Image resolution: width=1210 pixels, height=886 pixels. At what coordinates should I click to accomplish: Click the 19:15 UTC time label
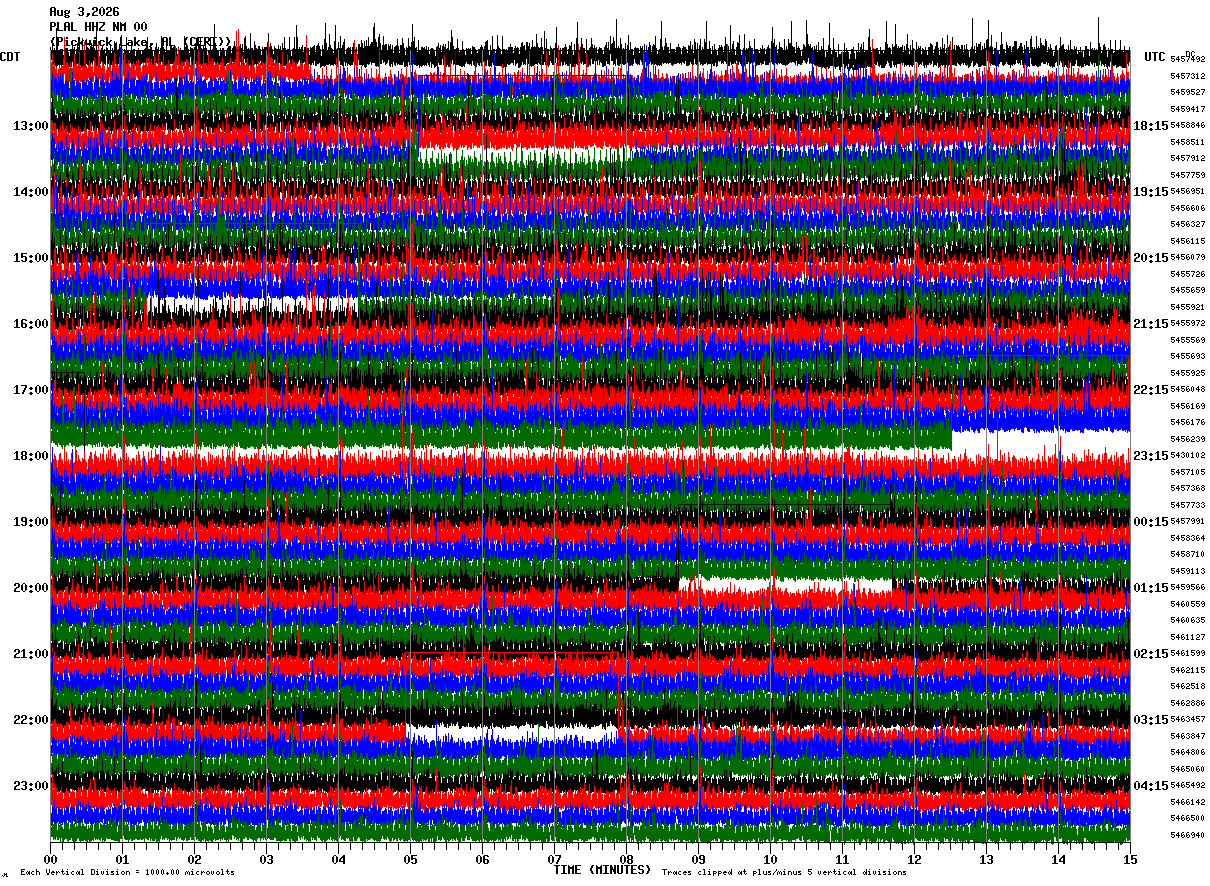1150,192
